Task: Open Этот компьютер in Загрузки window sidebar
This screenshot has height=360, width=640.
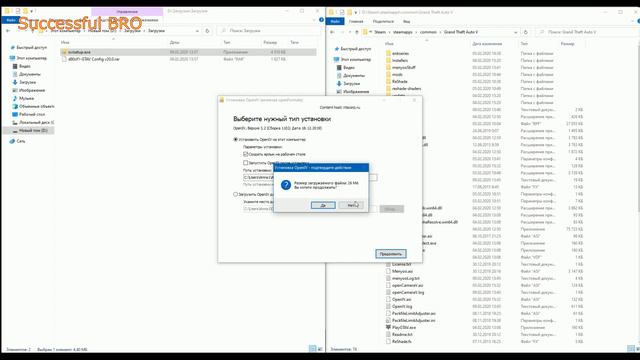Action: point(31,58)
